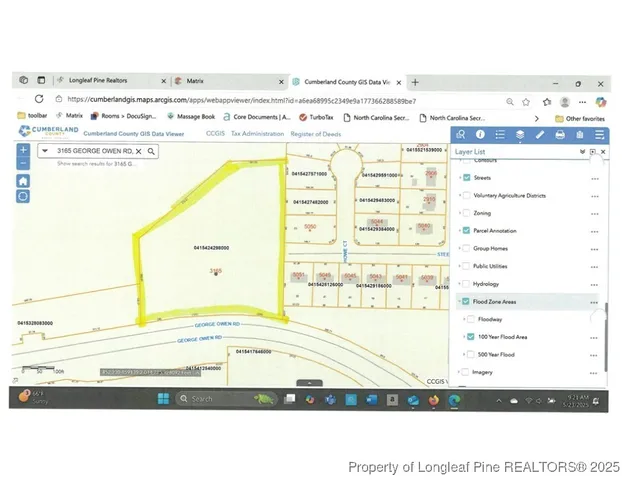Open the draw pencil tool
This screenshot has width=622, height=480.
tap(540, 135)
